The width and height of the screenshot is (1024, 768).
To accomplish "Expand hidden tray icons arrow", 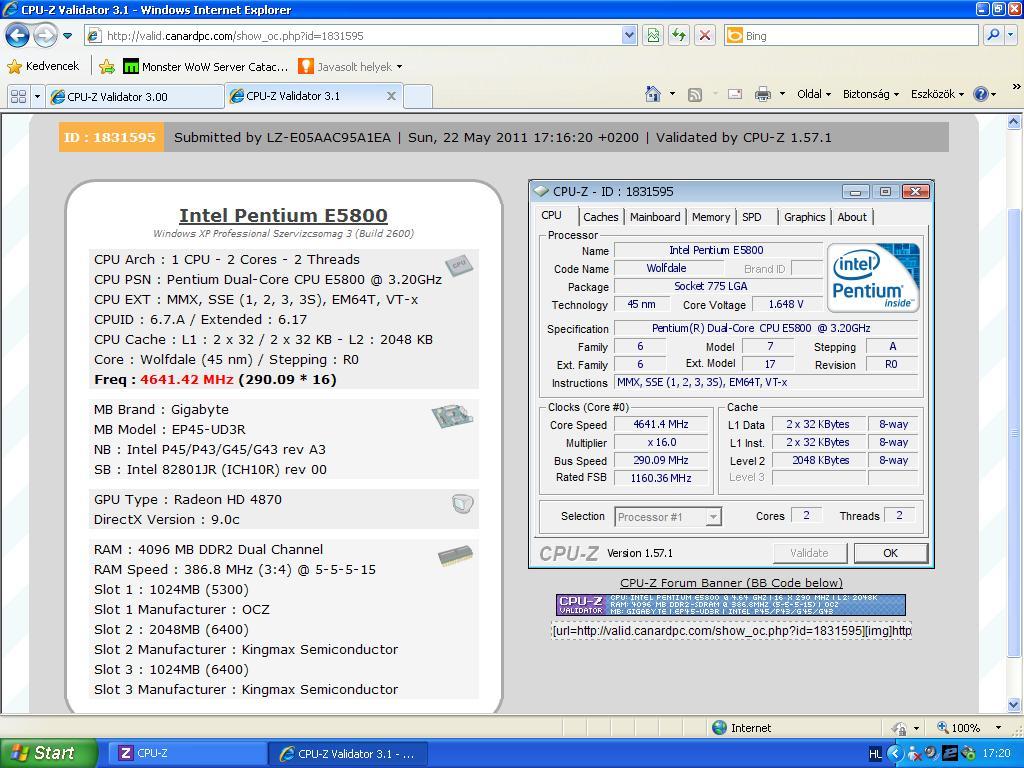I will coord(895,754).
